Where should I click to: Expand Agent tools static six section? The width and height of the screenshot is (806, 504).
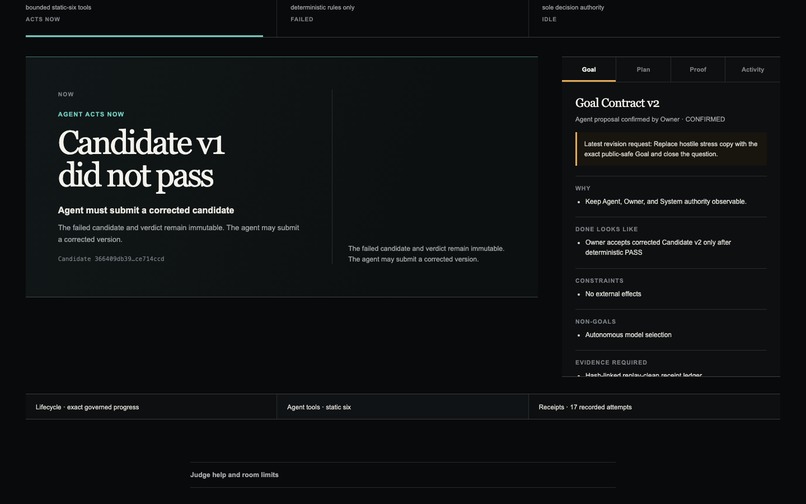click(402, 407)
